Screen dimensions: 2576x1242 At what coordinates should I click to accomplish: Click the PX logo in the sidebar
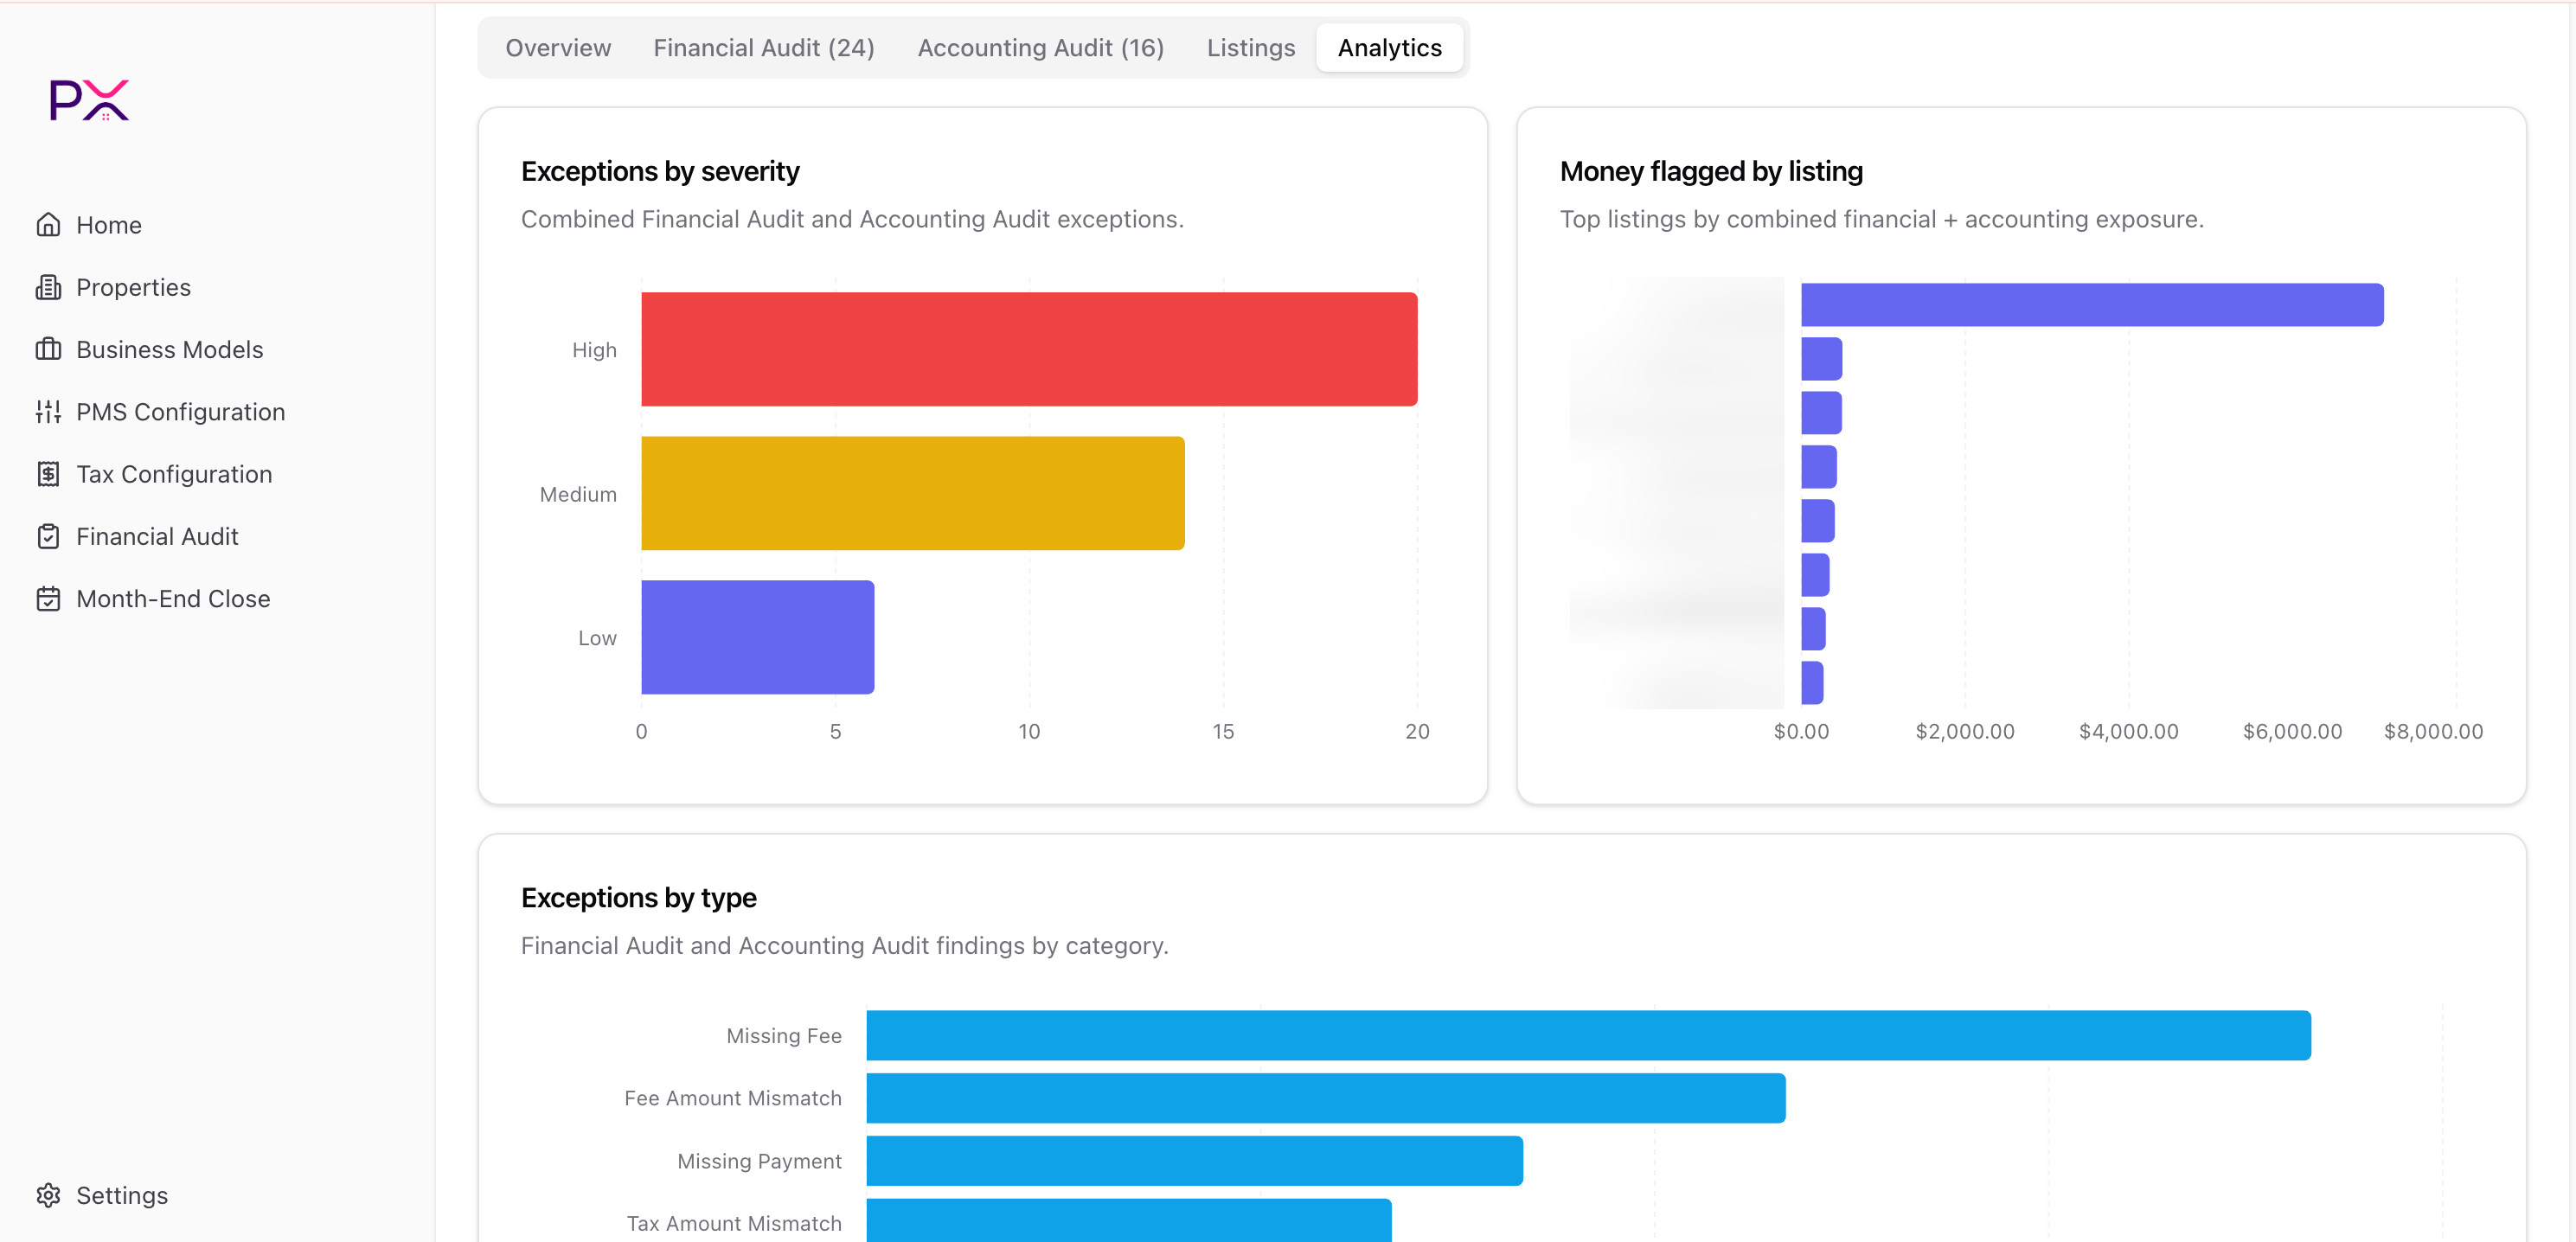[x=89, y=100]
